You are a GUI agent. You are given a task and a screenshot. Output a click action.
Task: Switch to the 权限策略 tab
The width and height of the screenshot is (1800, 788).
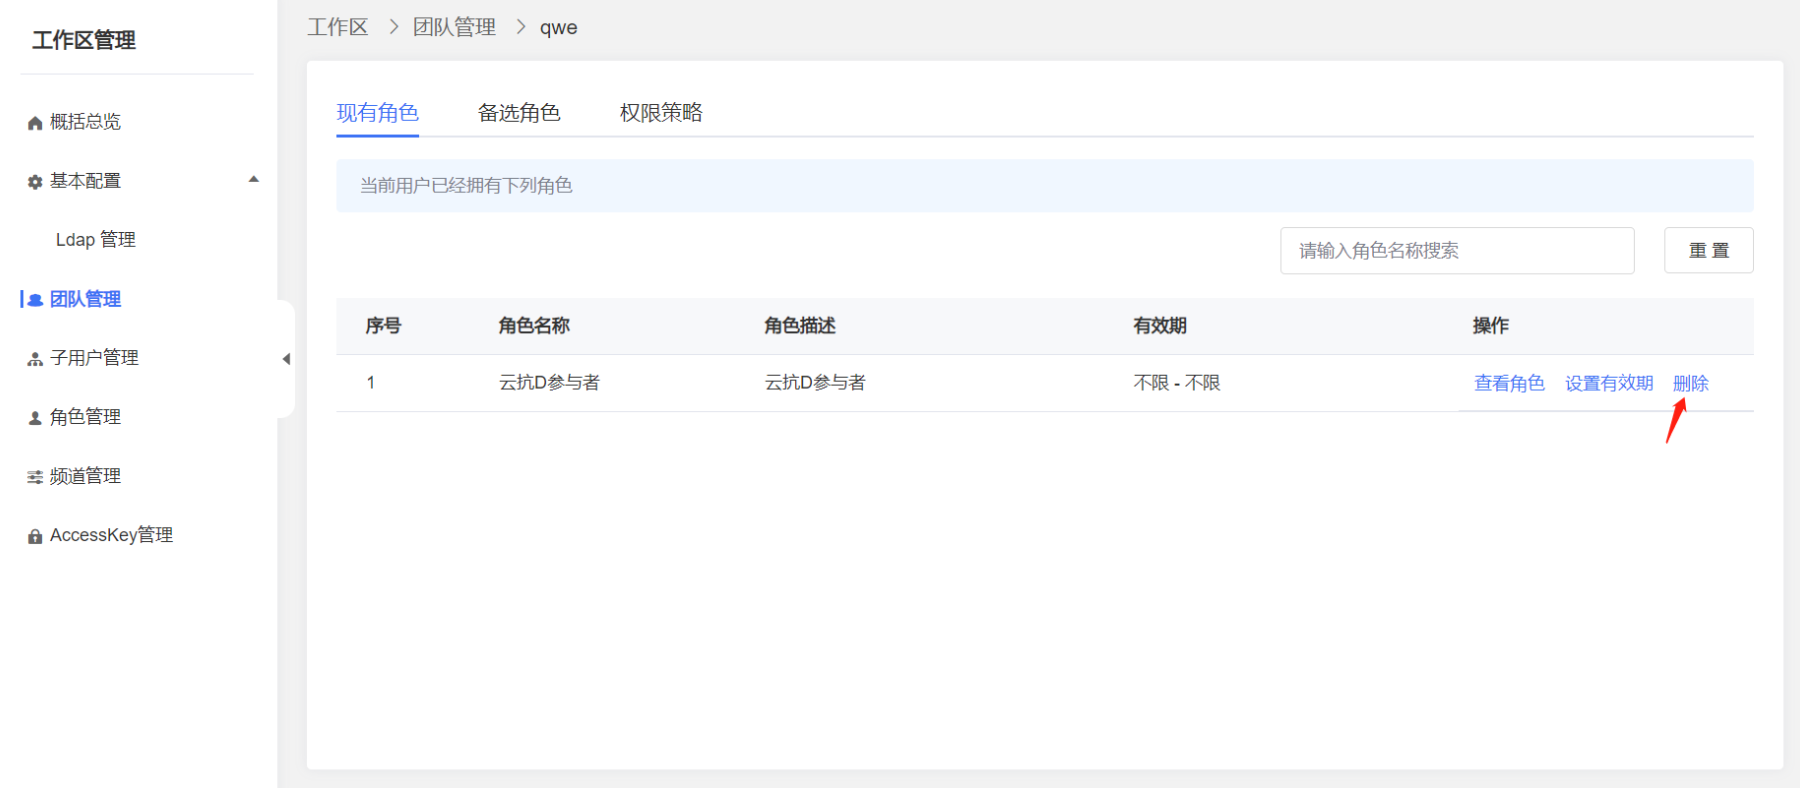(661, 113)
